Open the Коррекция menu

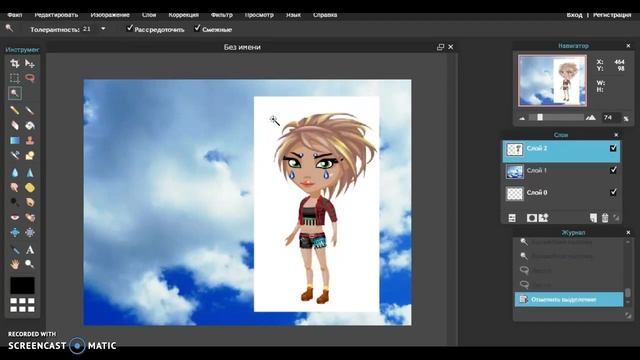184,15
